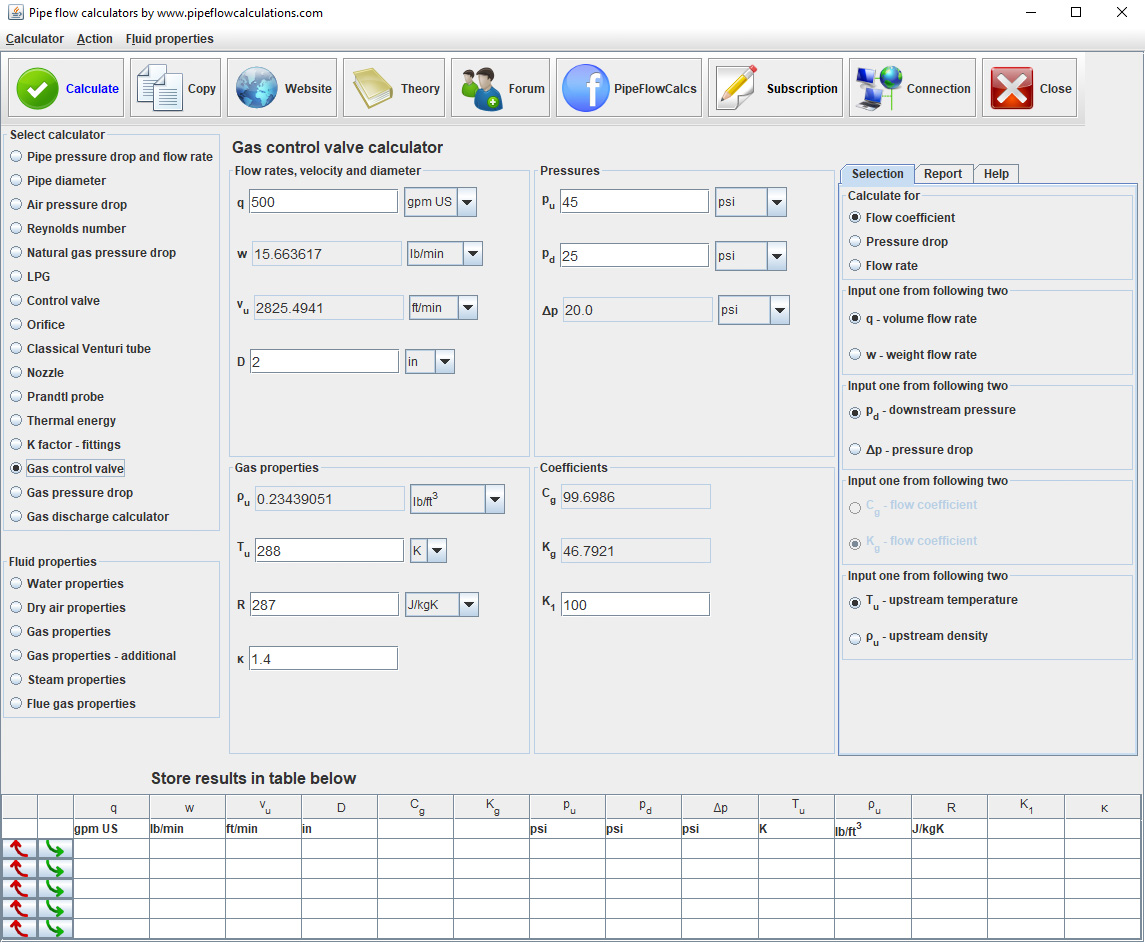
Task: Open the flow rate units dropdown showing gpm US
Action: 465,201
